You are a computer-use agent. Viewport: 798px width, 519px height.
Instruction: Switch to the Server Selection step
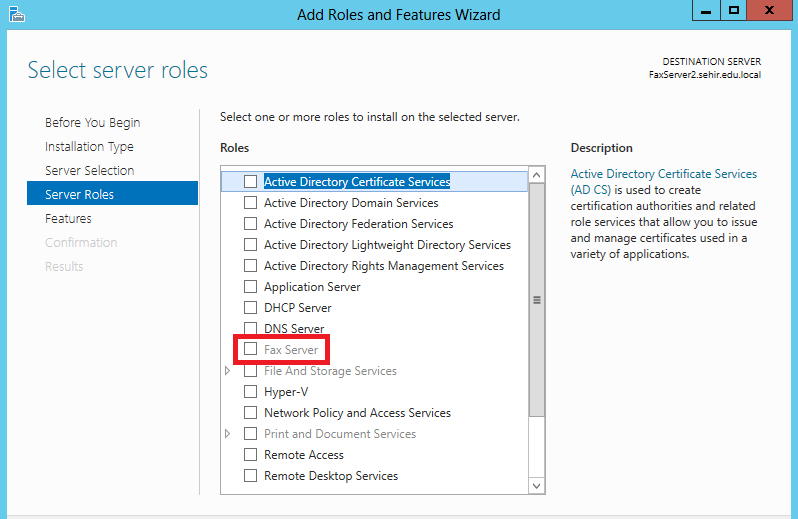(89, 171)
